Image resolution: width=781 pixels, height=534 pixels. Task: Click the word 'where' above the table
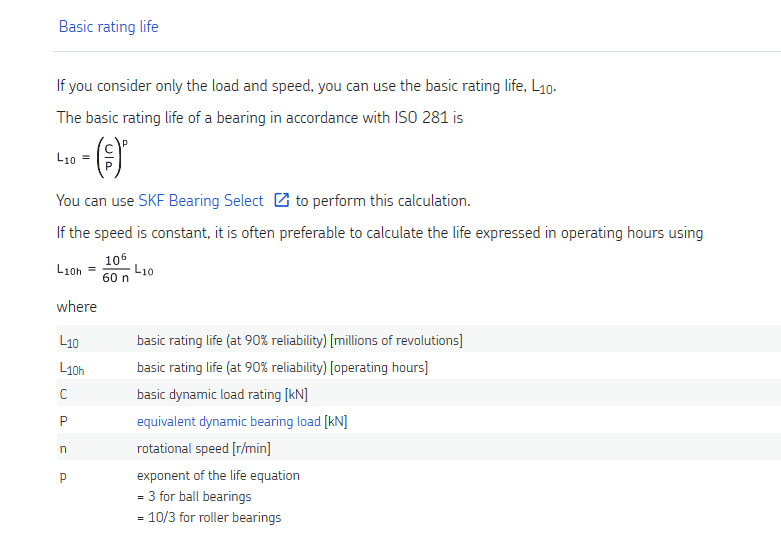[77, 307]
